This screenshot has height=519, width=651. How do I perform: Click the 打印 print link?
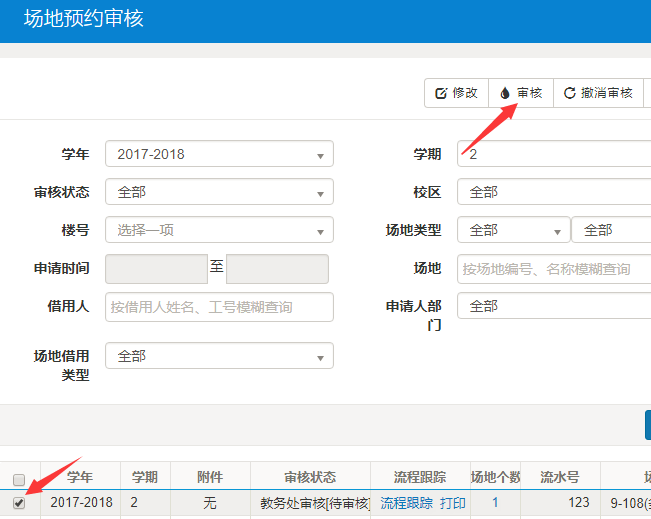(x=453, y=503)
